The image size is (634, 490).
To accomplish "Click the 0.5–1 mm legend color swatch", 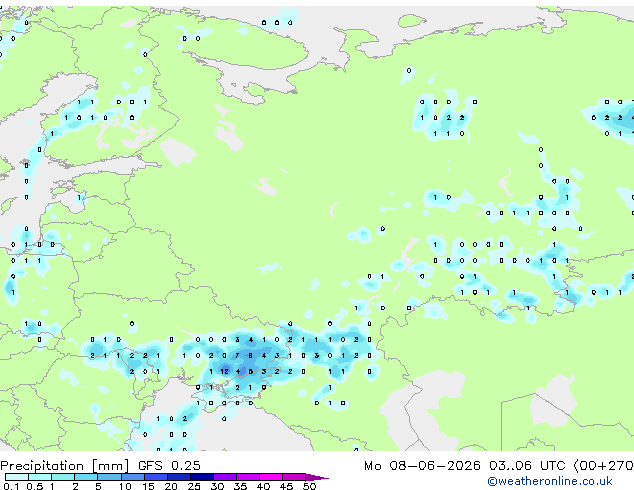I will pyautogui.click(x=40, y=477).
